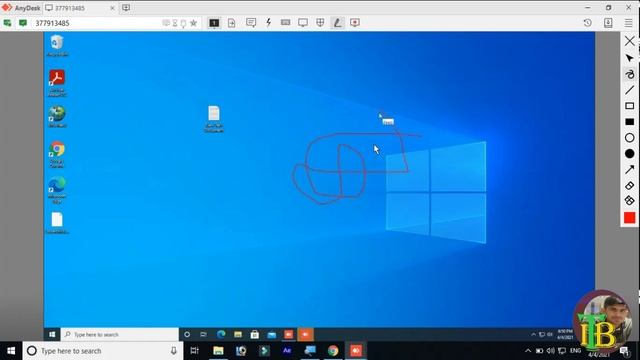
Task: Click the microphone icon in local search box
Action: point(174,351)
